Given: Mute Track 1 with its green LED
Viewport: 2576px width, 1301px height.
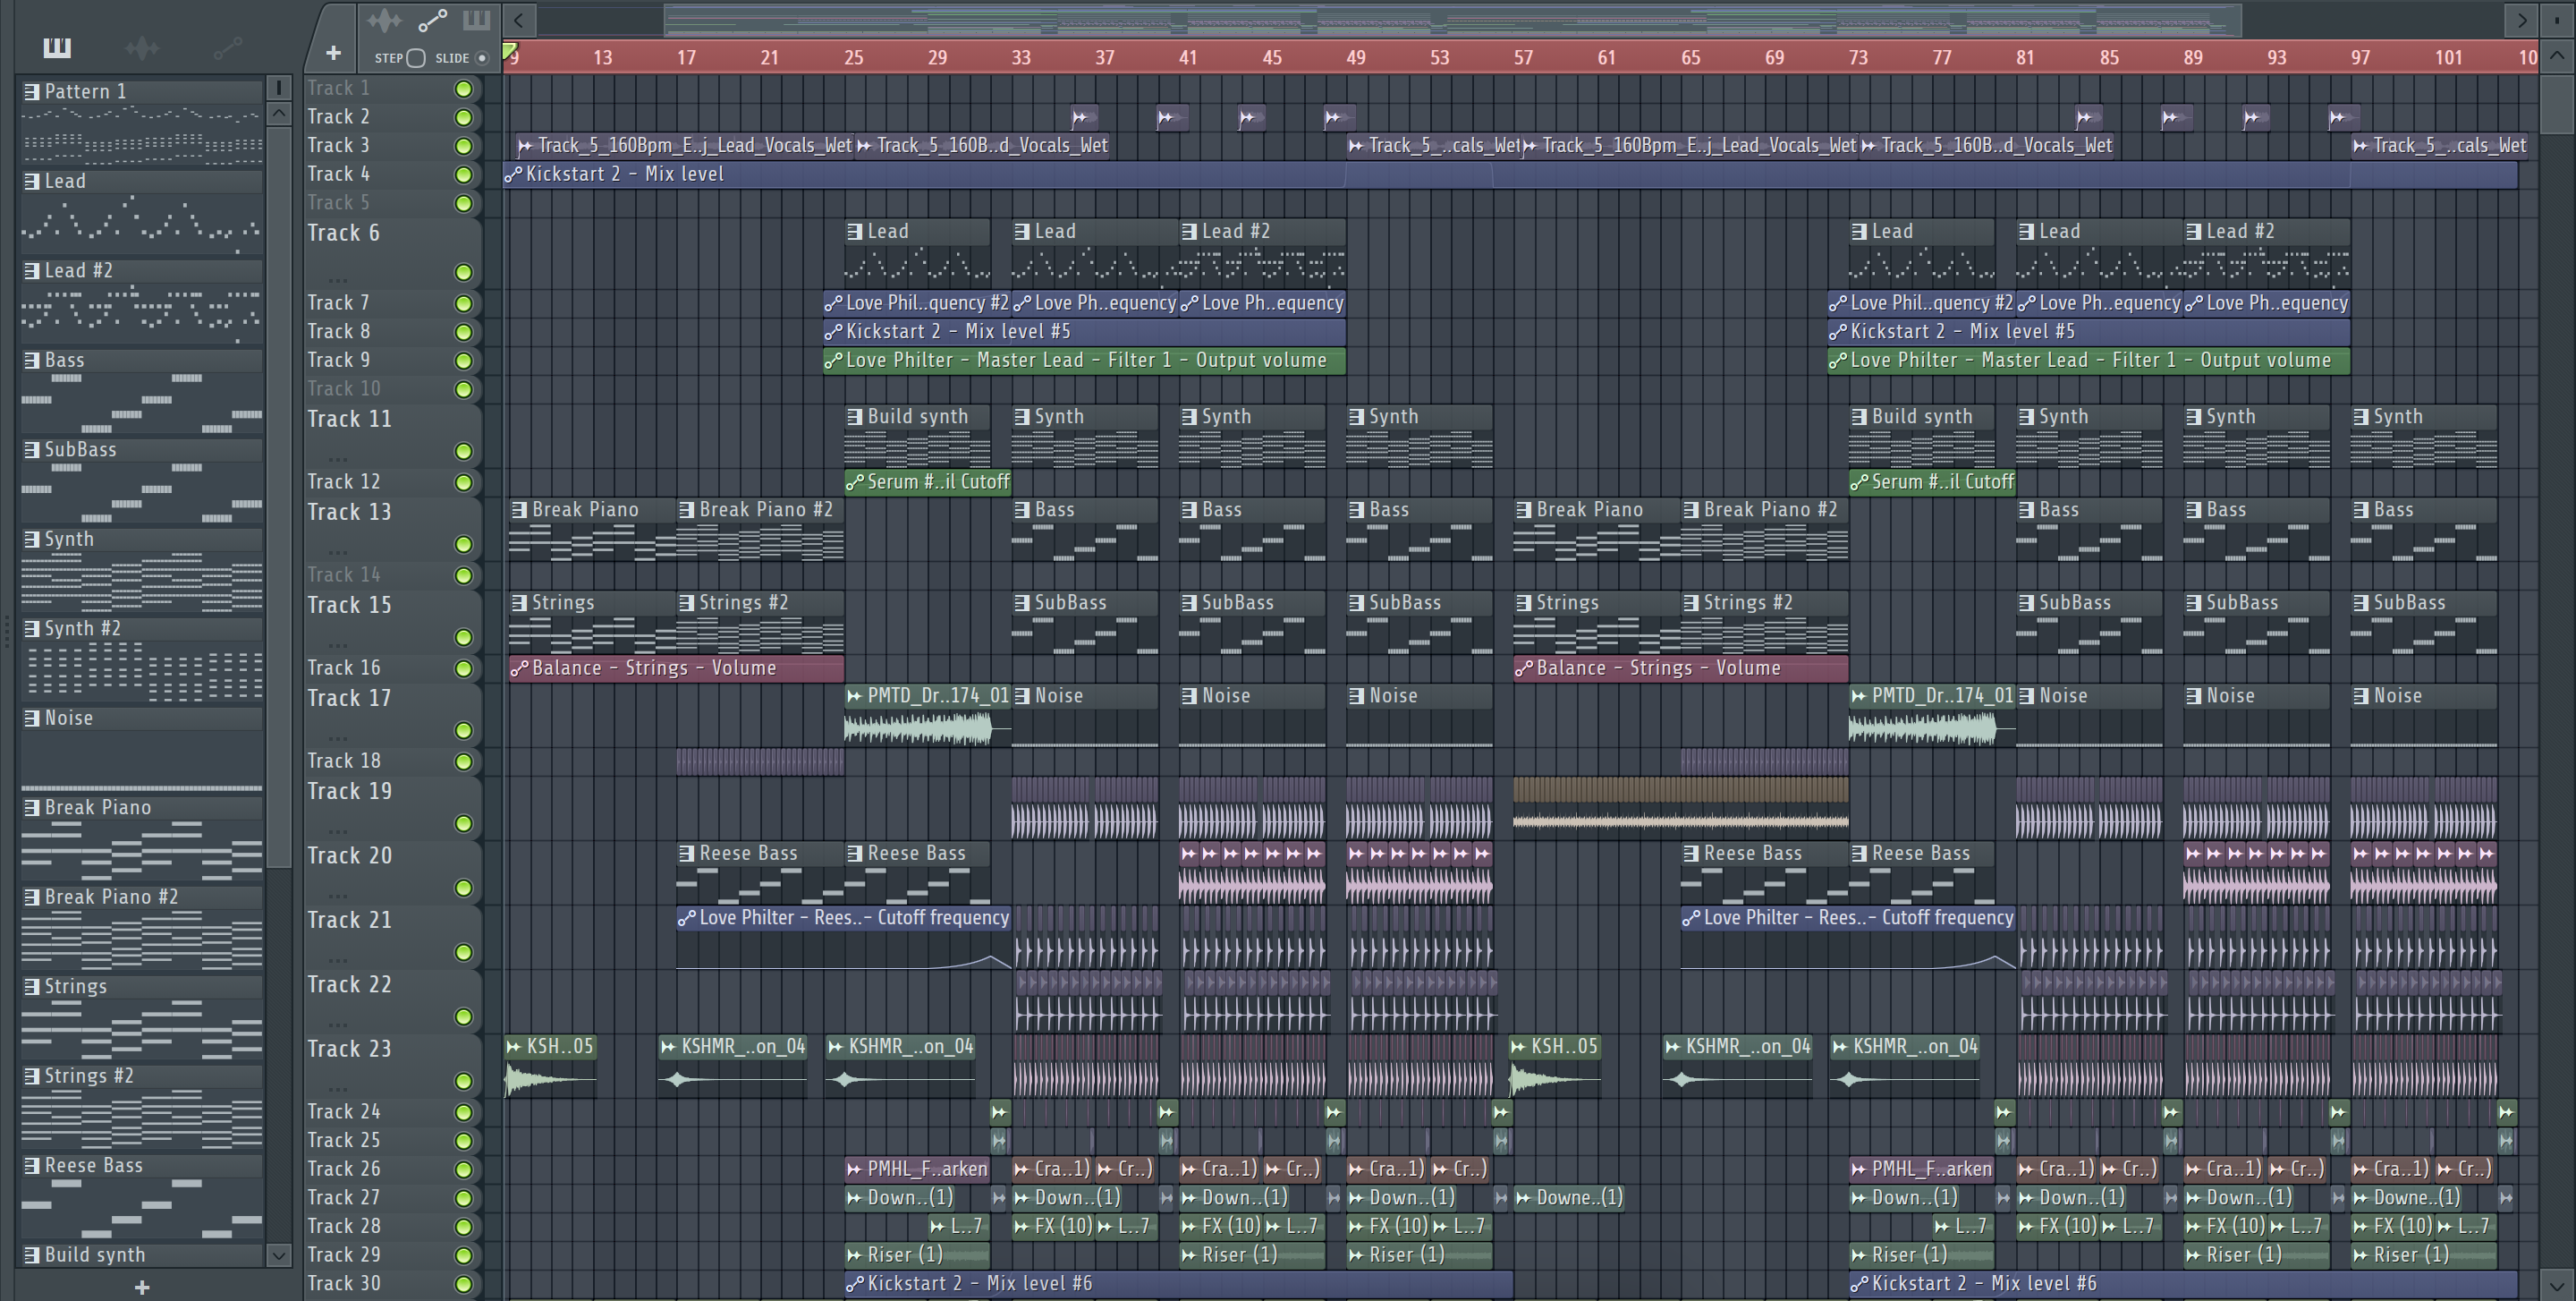Looking at the screenshot, I should pyautogui.click(x=464, y=89).
